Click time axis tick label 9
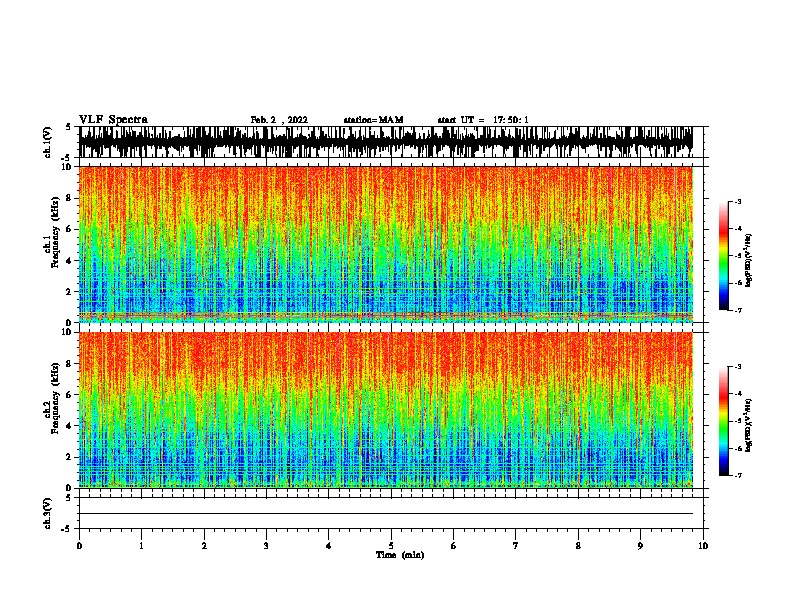 pyautogui.click(x=640, y=546)
